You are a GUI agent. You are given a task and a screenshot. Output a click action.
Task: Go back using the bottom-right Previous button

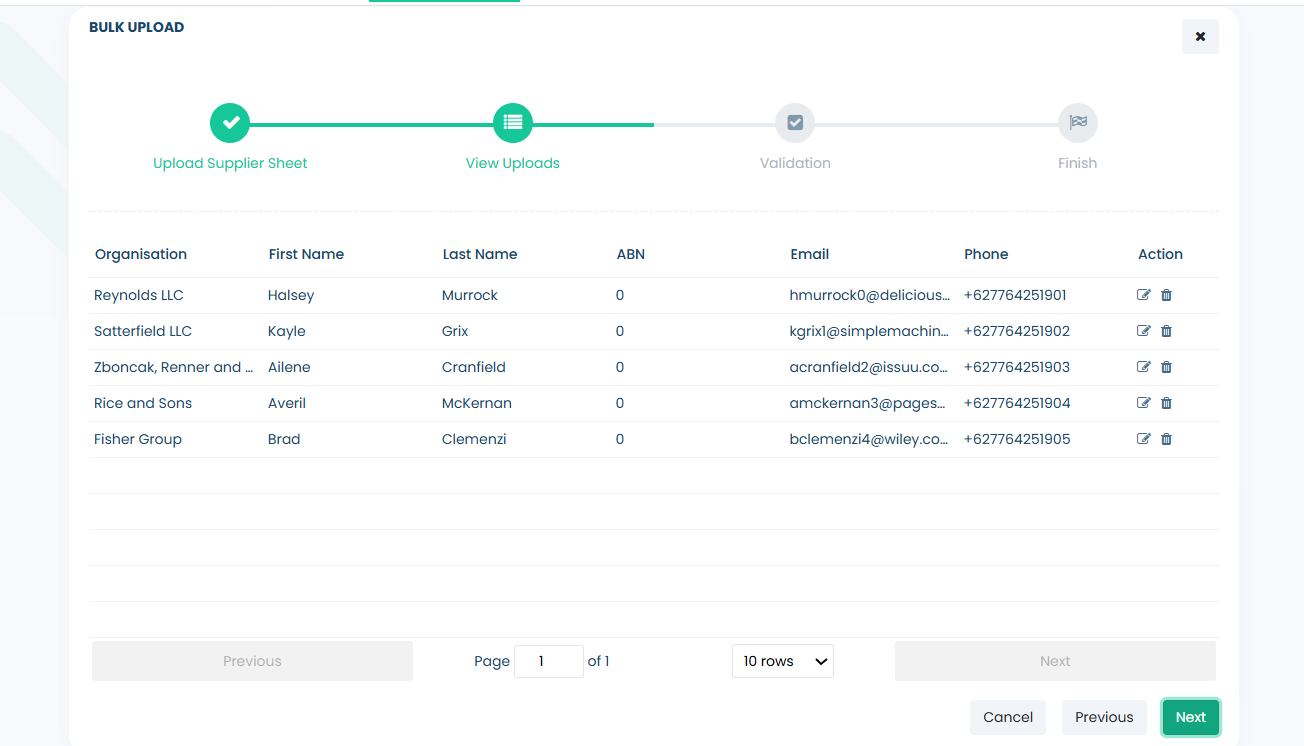(1104, 717)
